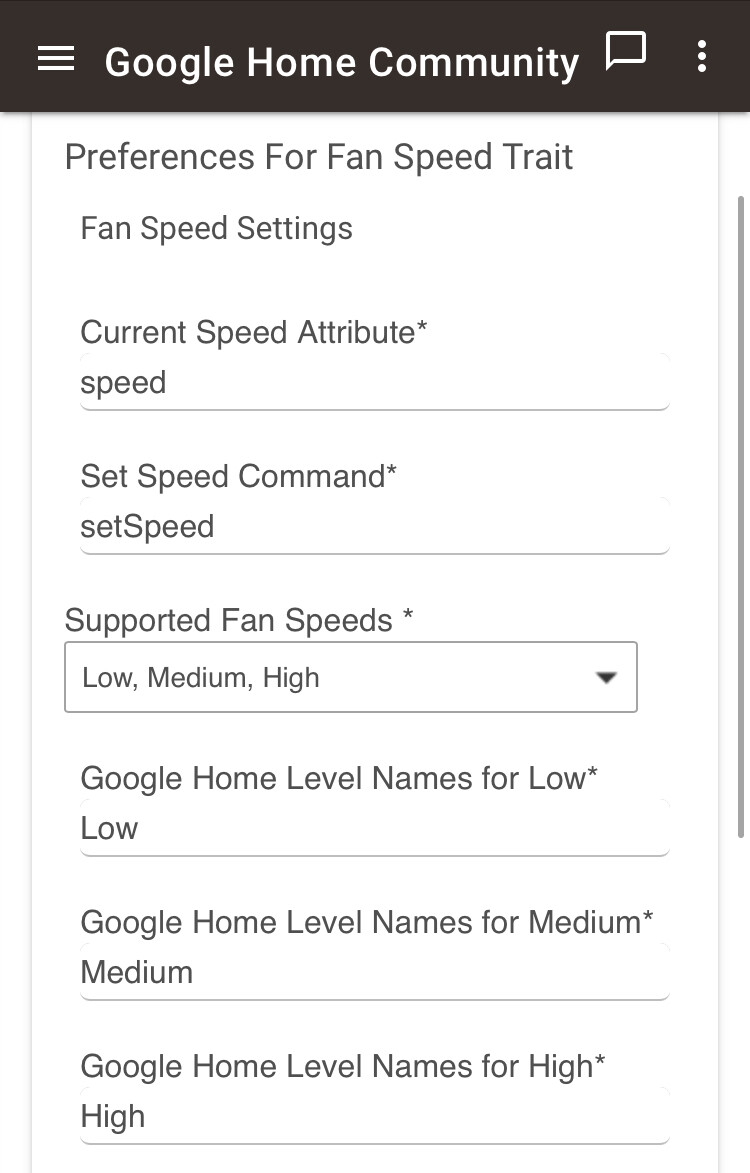Click the Set Speed Command label

click(238, 476)
